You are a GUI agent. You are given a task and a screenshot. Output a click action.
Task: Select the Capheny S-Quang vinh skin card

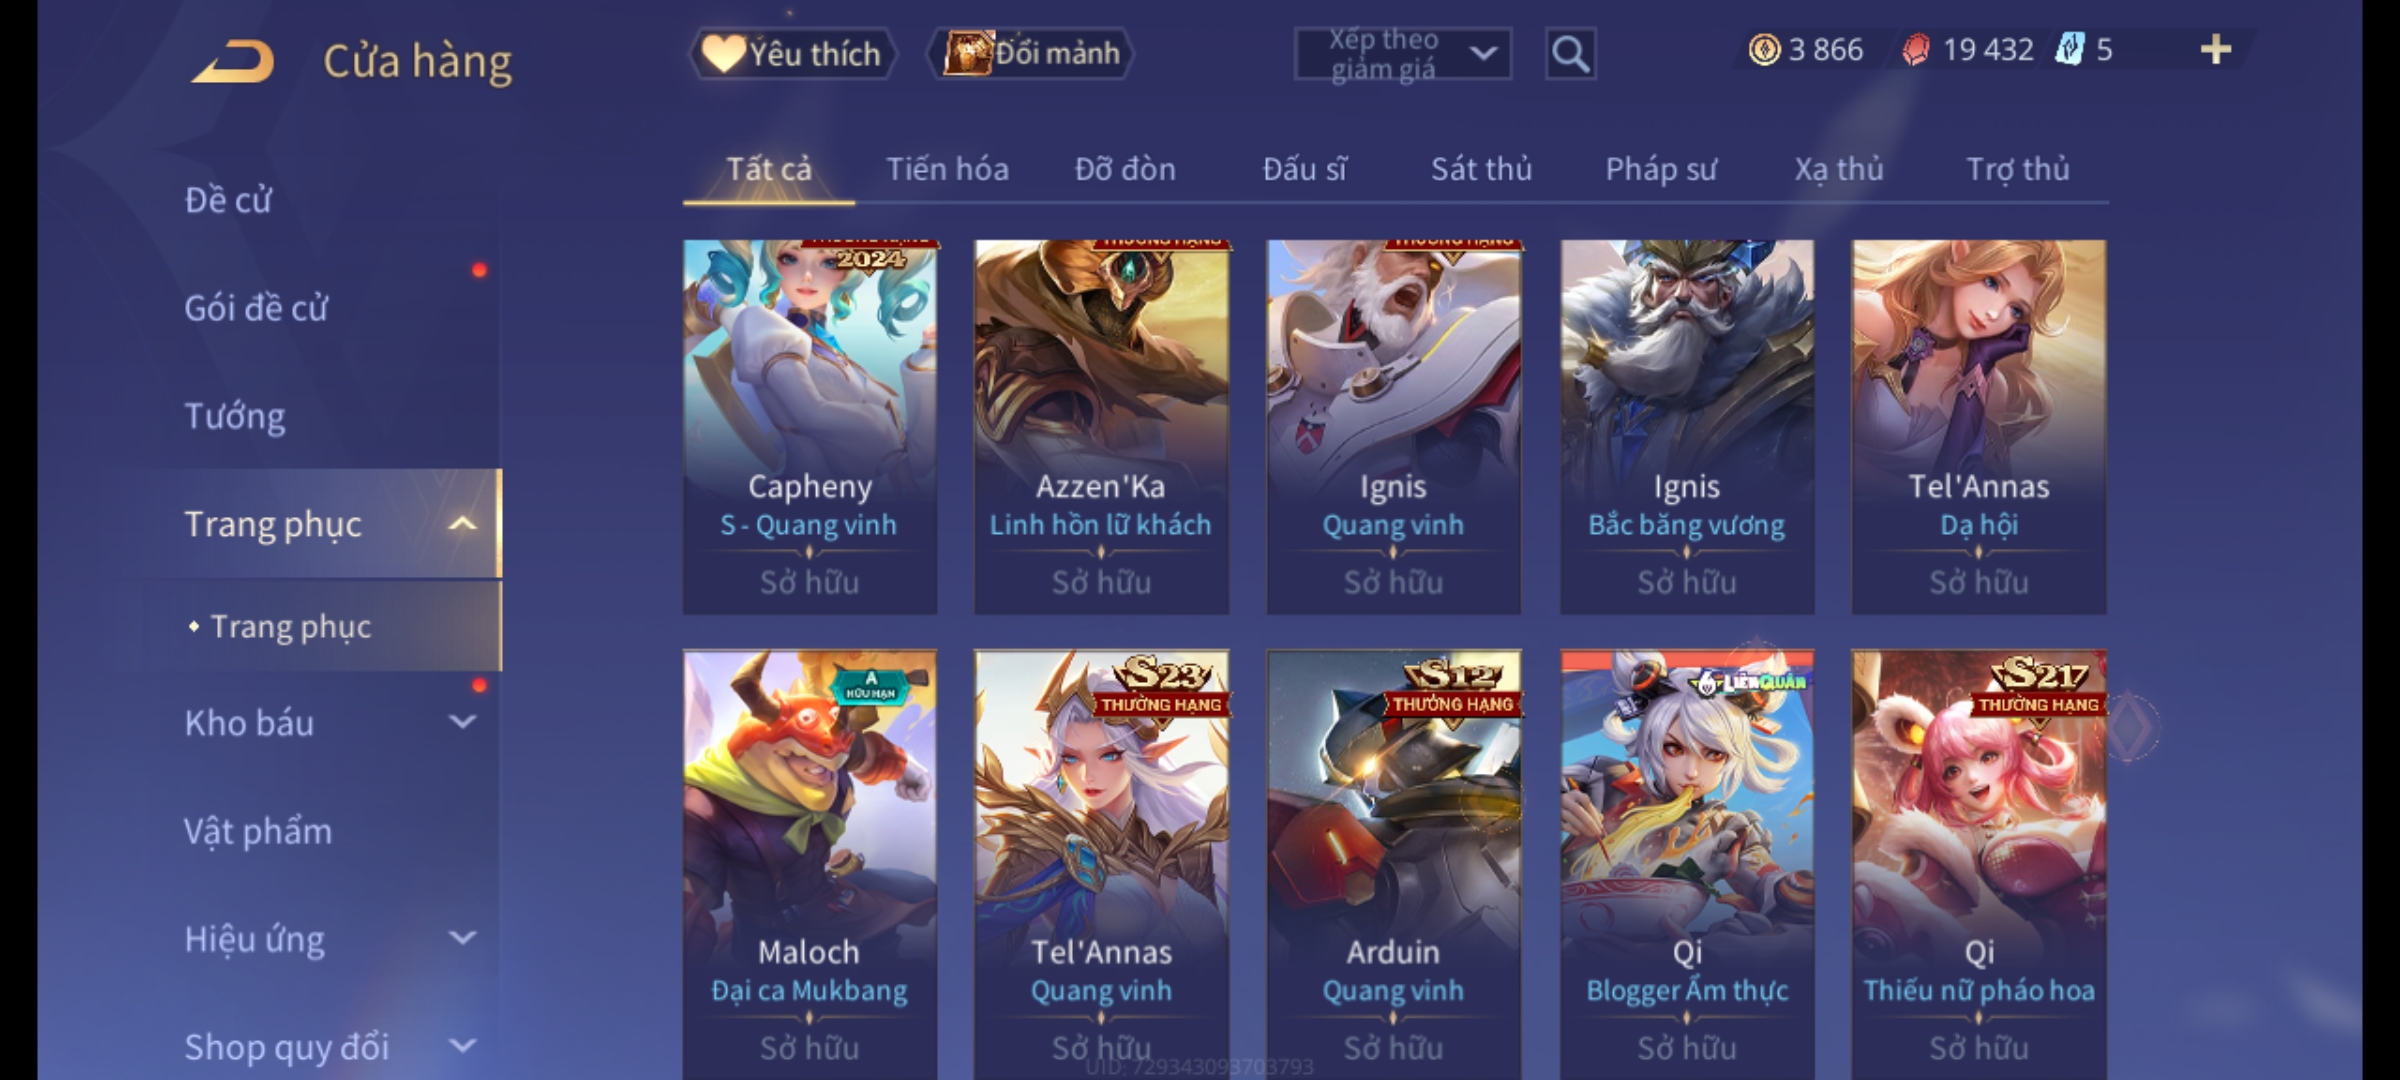coord(810,426)
